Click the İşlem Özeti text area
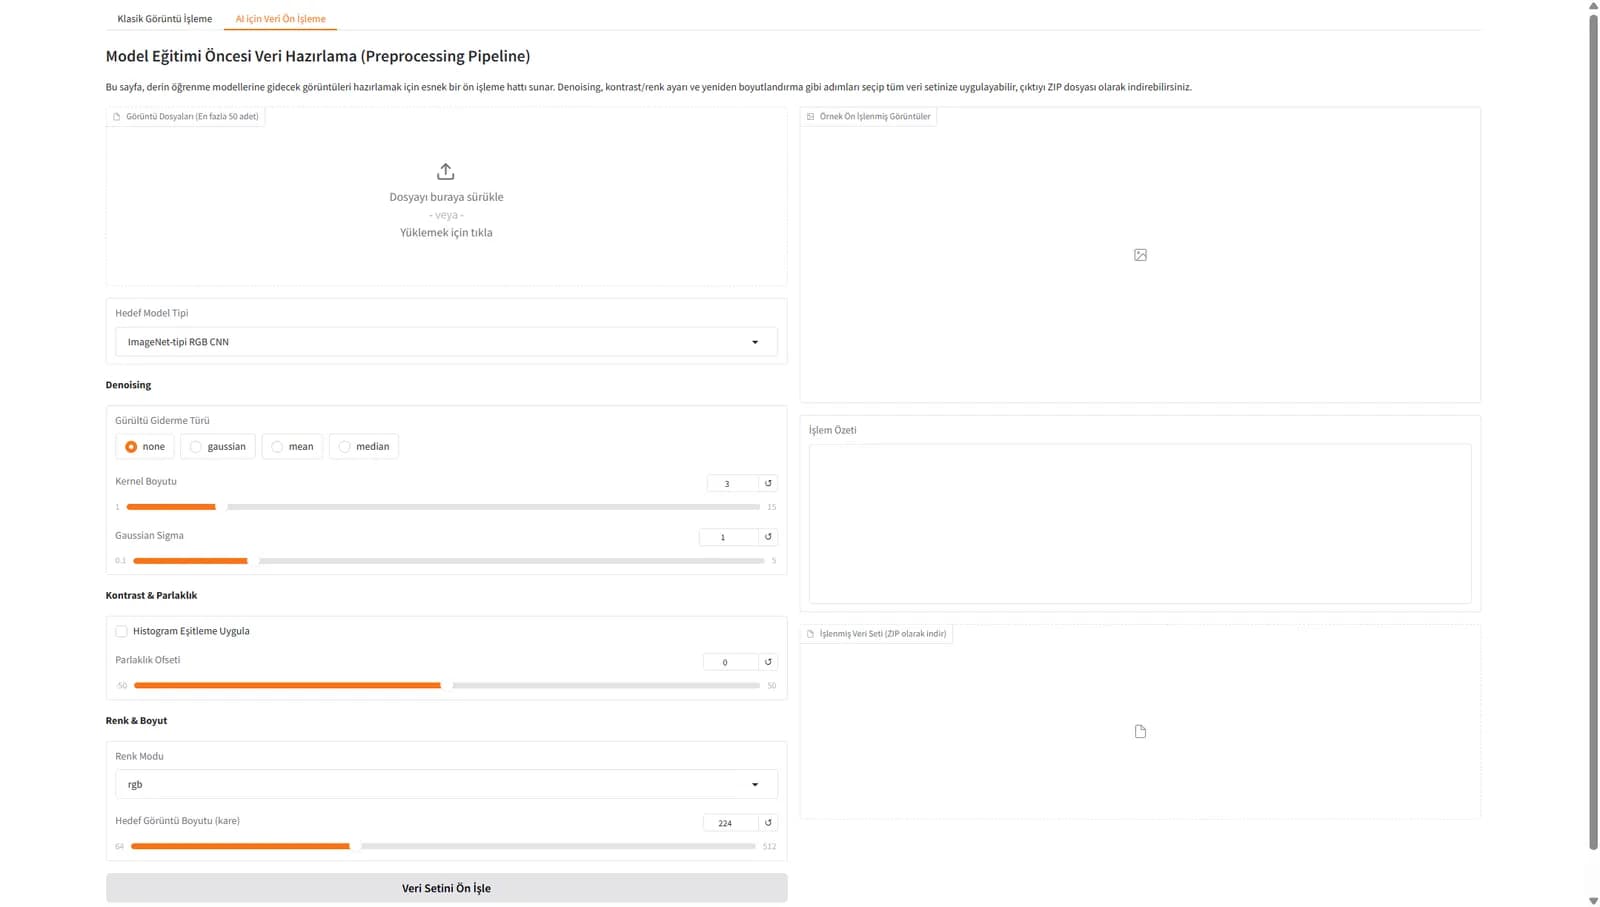Image resolution: width=1600 pixels, height=907 pixels. 1139,523
